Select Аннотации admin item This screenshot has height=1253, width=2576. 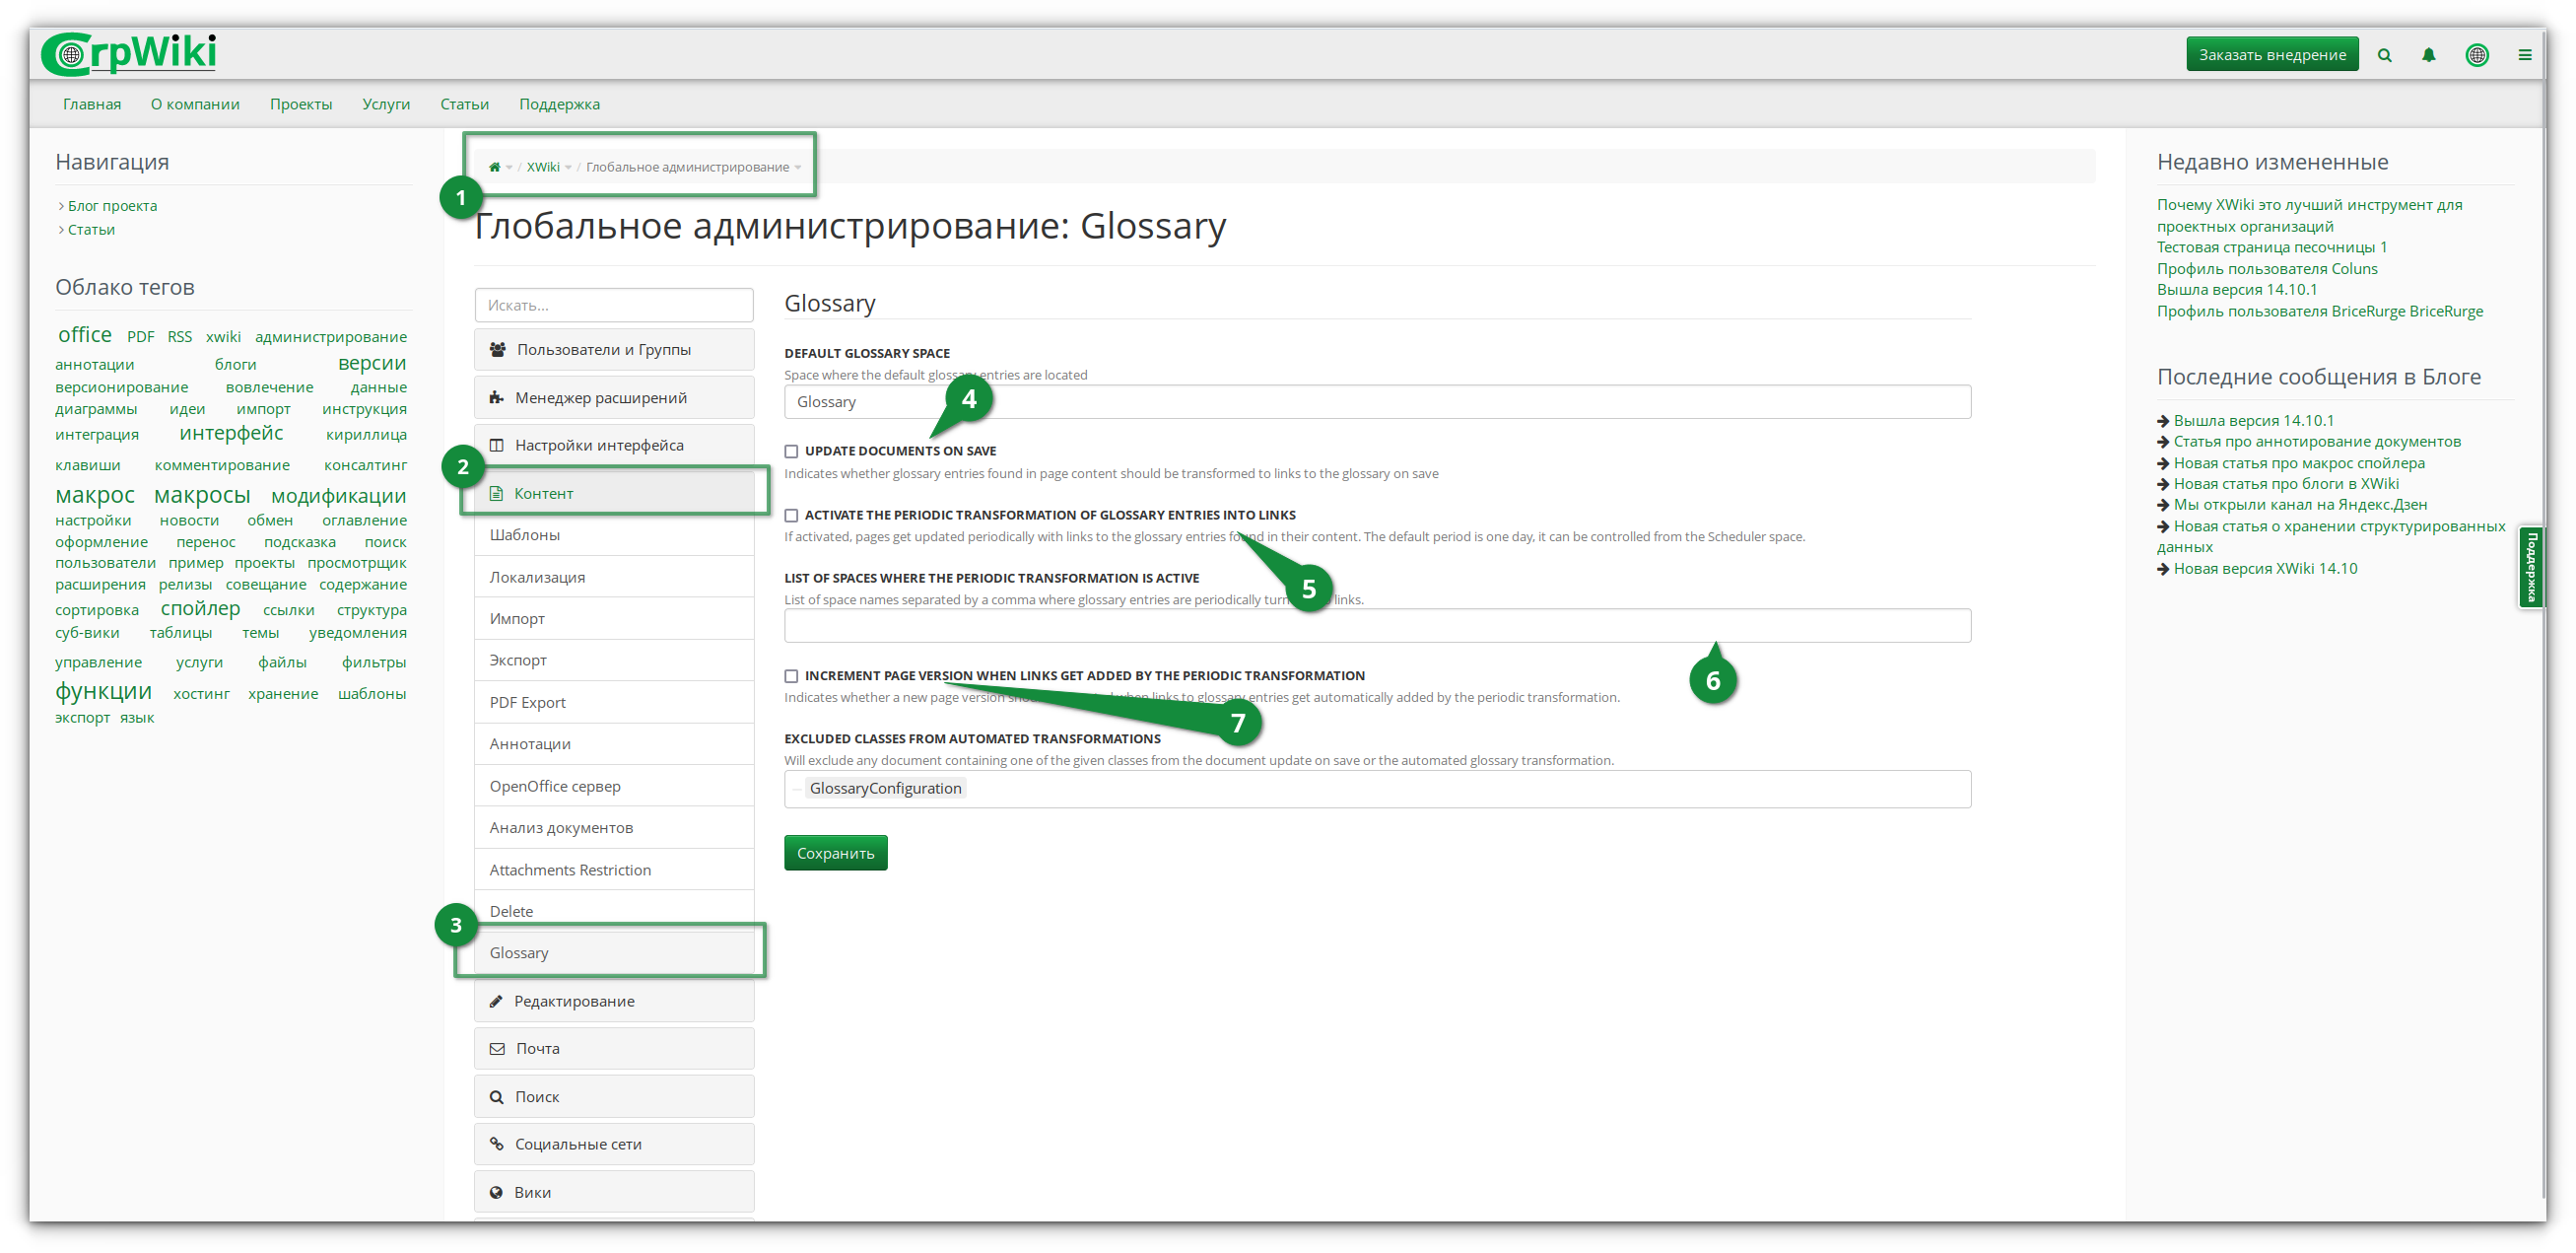[x=614, y=745]
